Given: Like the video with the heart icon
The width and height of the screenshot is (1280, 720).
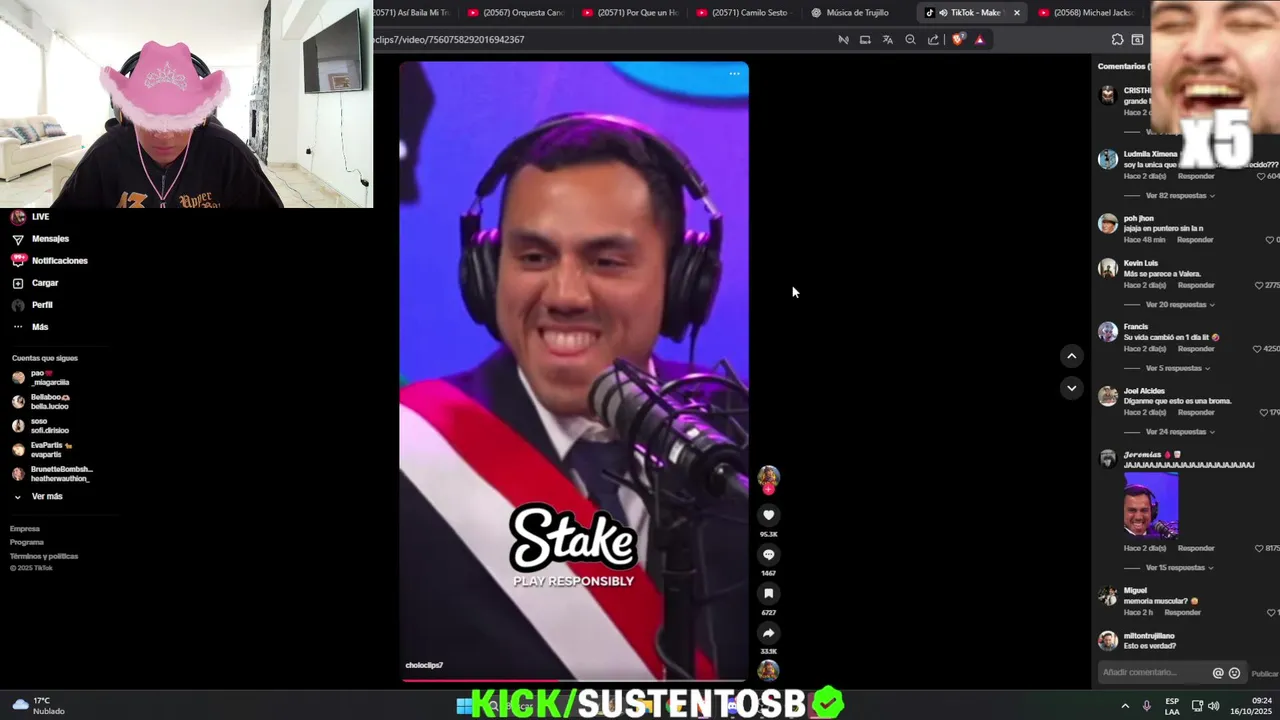Looking at the screenshot, I should [768, 515].
